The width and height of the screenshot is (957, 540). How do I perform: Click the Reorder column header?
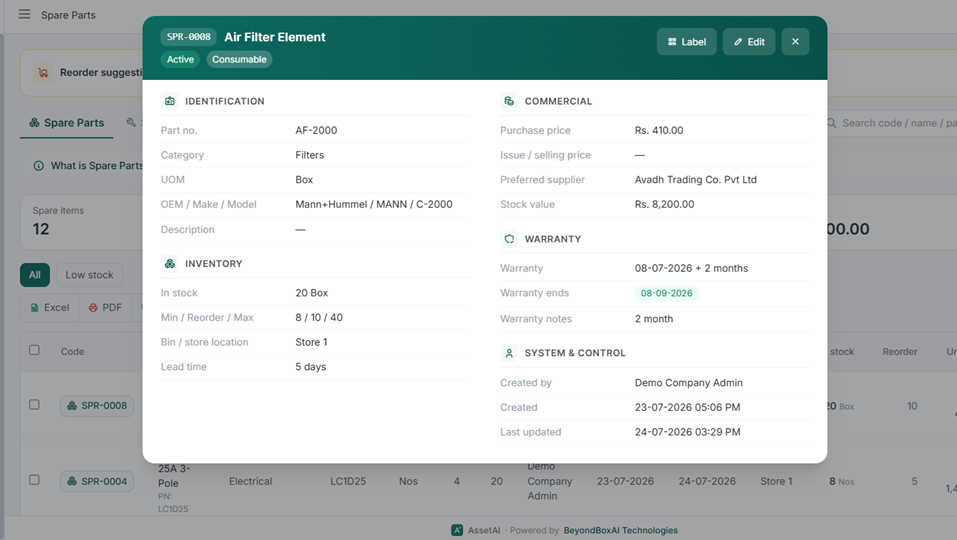pos(900,351)
